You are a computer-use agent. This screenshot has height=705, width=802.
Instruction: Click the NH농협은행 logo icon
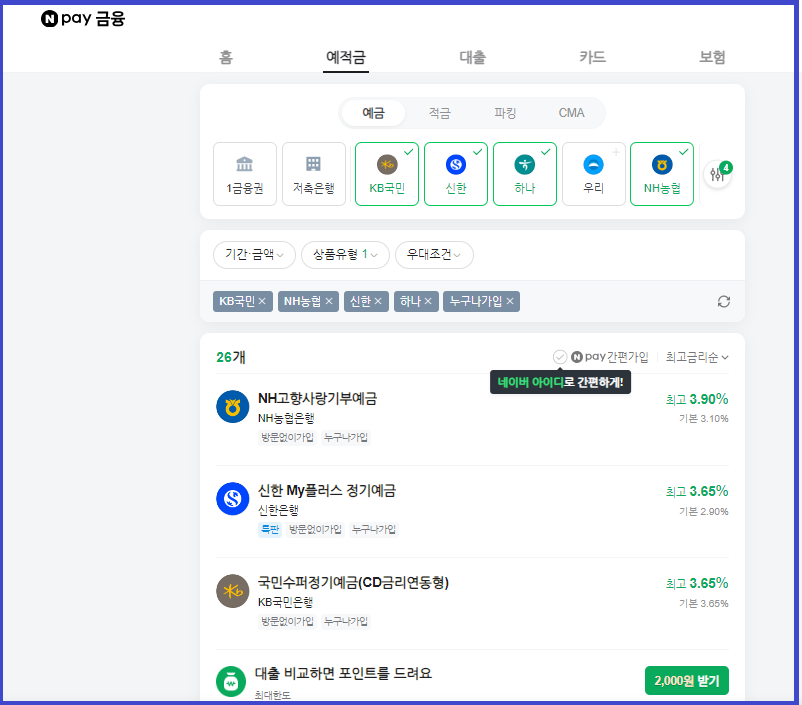[233, 407]
